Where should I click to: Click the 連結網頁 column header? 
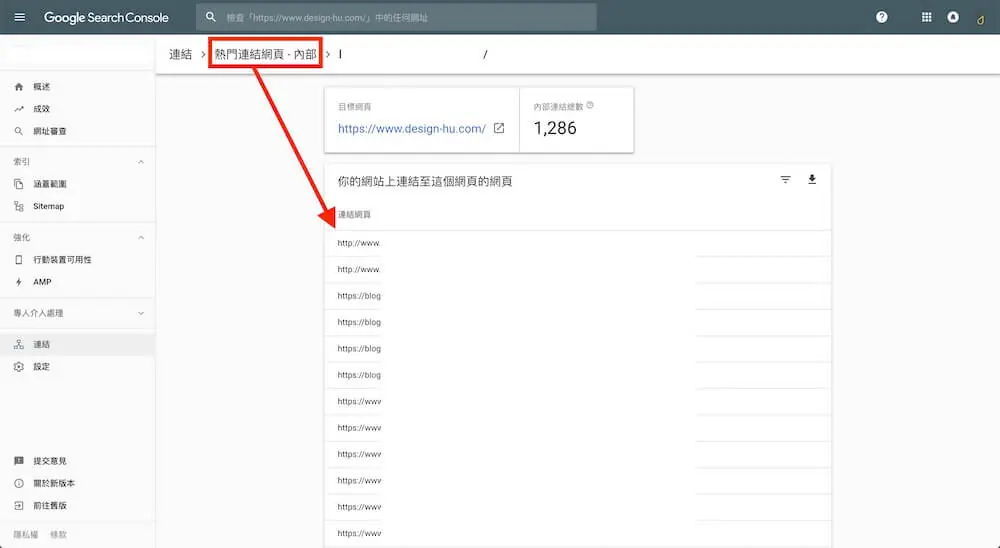(354, 215)
